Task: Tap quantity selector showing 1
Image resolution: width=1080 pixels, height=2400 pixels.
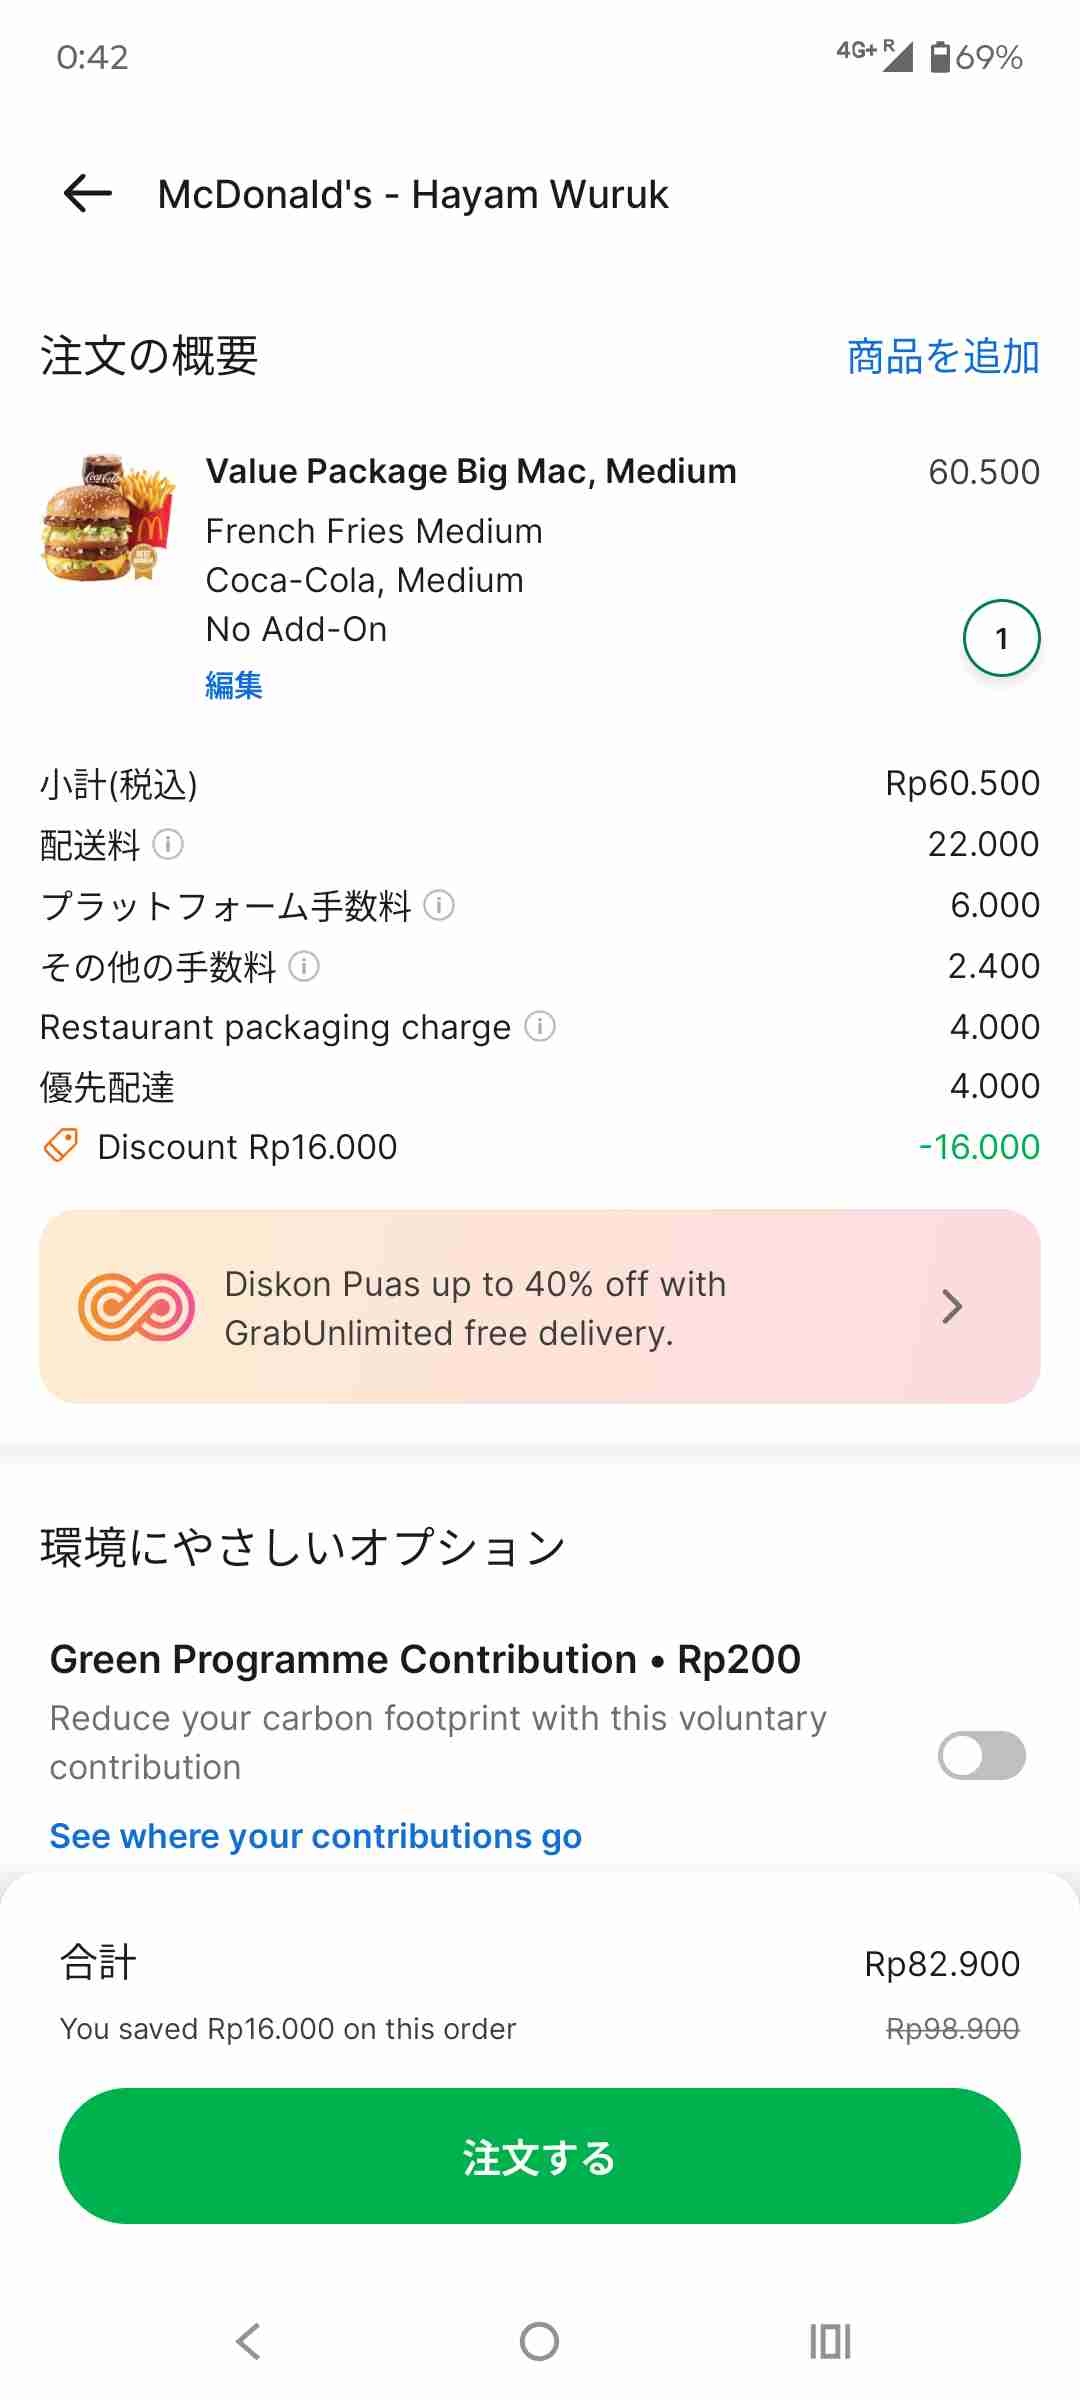Action: pos(1001,638)
